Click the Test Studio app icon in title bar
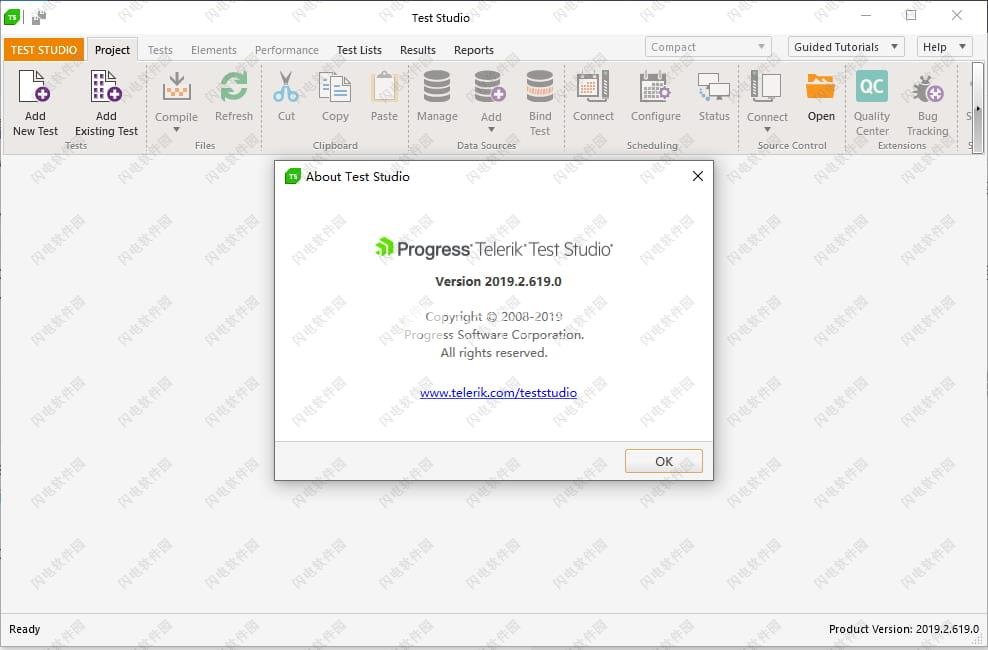 coord(12,17)
